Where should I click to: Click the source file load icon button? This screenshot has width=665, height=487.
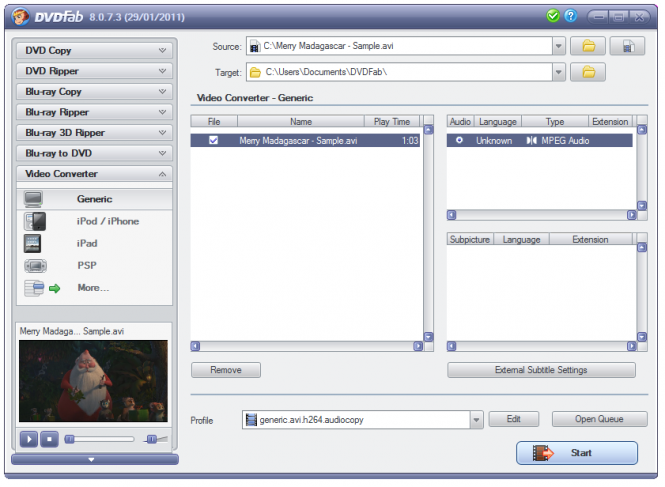coord(628,46)
